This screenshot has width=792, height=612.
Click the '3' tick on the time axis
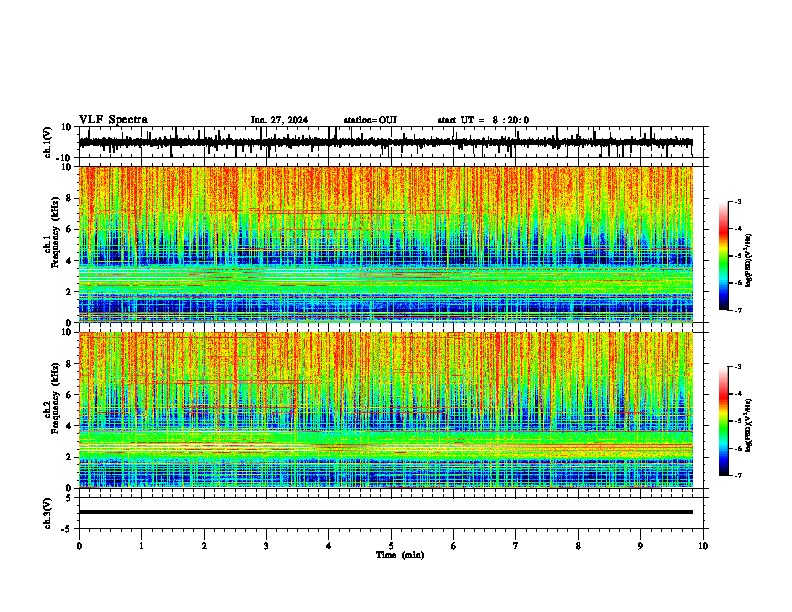point(266,546)
